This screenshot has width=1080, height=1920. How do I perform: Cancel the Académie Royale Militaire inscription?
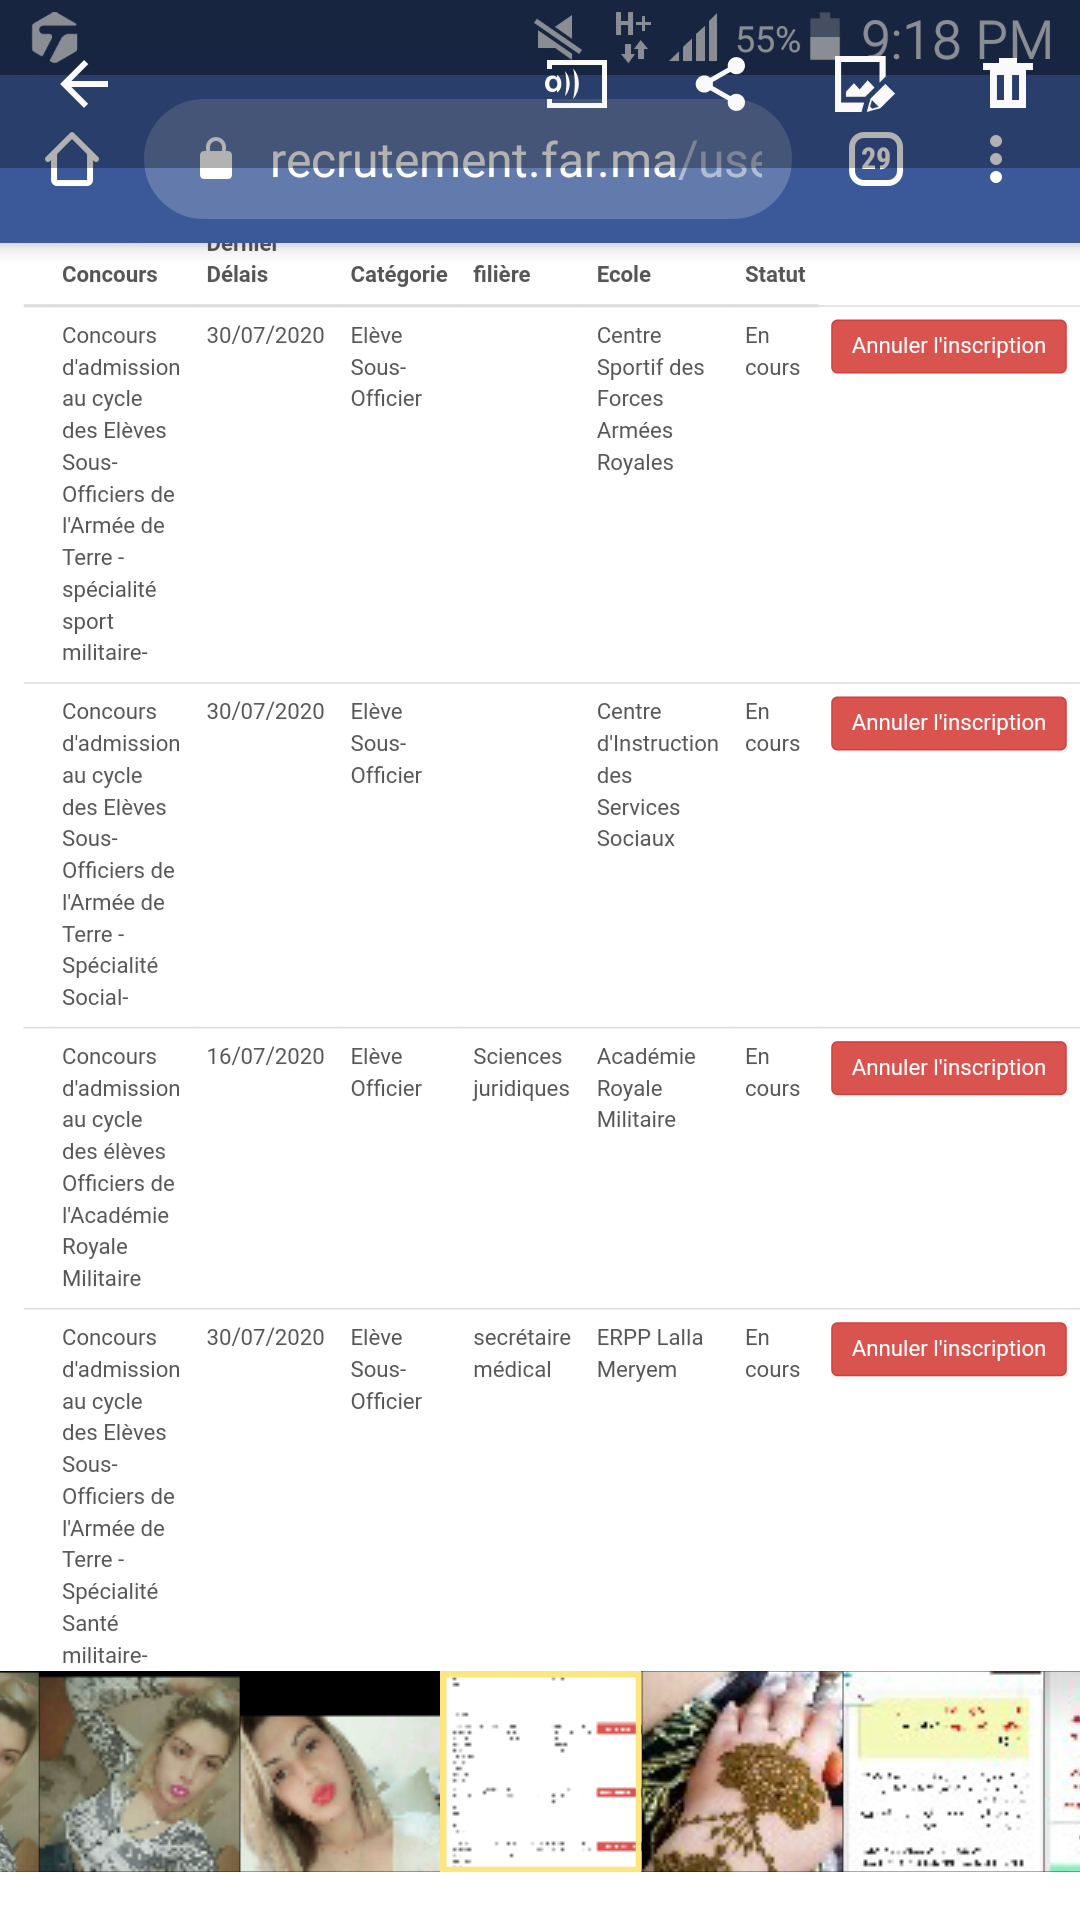coord(948,1068)
